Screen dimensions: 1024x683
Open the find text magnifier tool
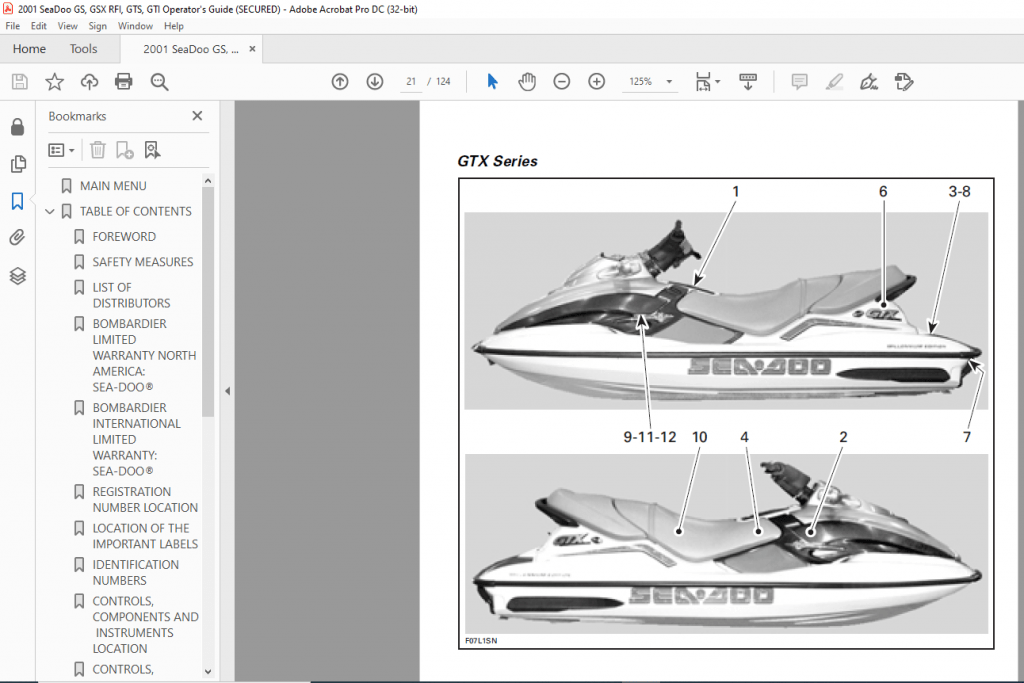(159, 82)
